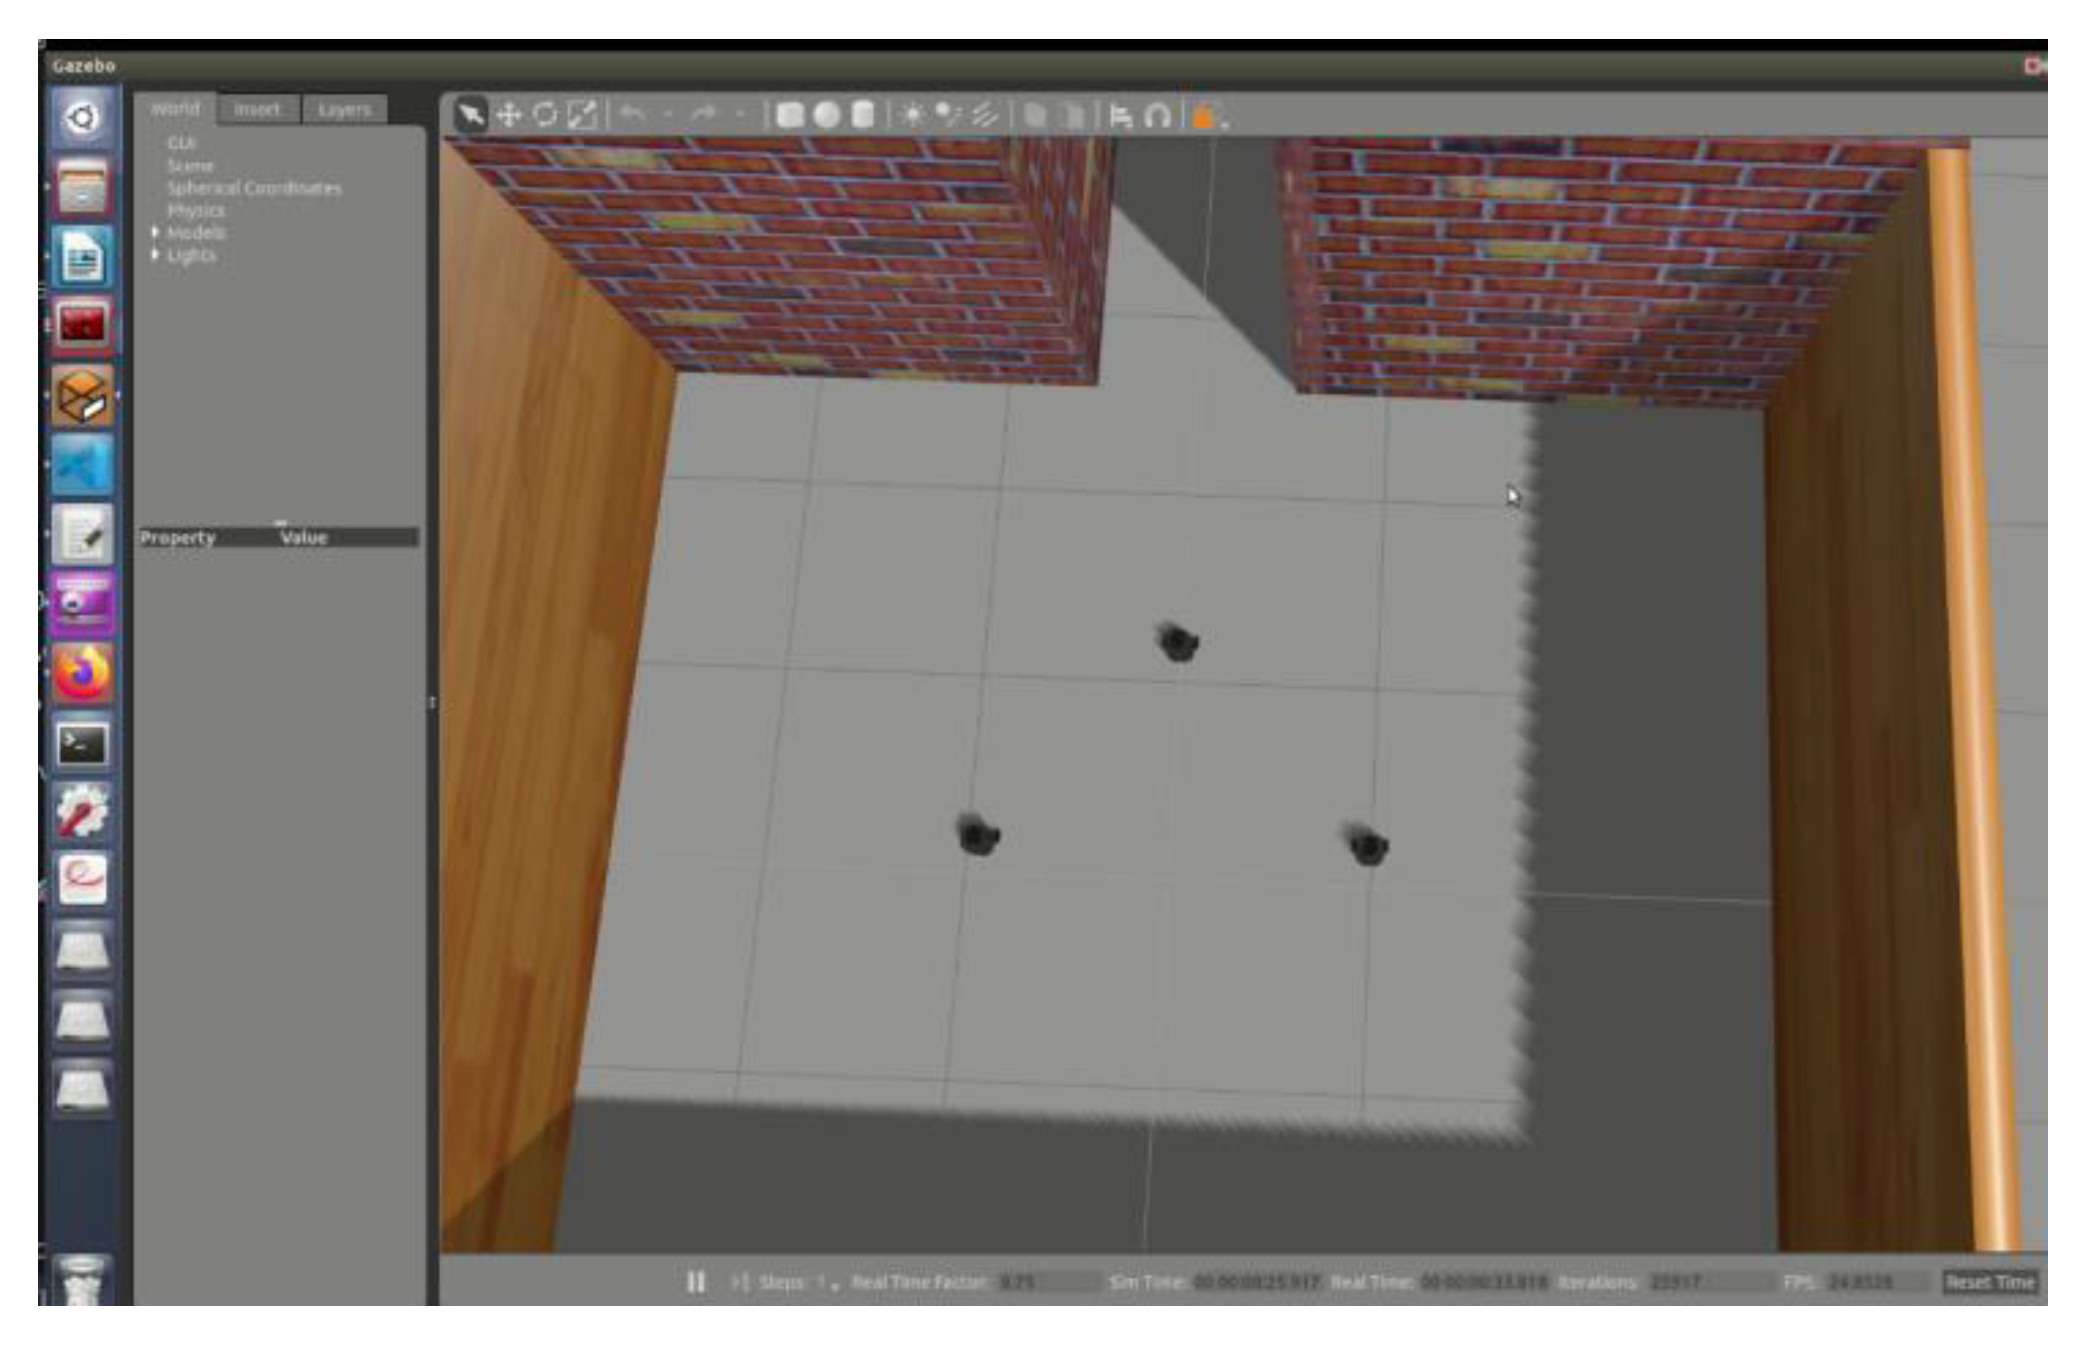Insert a box shape
Screen dimensions: 2079x1357
click(790, 116)
